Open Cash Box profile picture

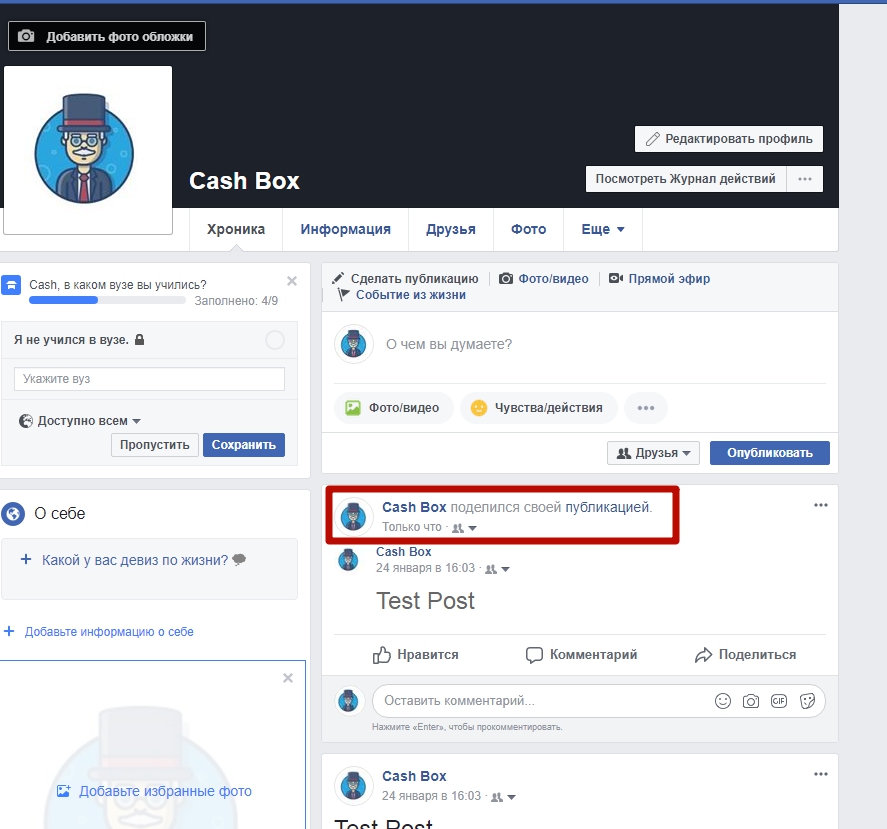point(88,150)
